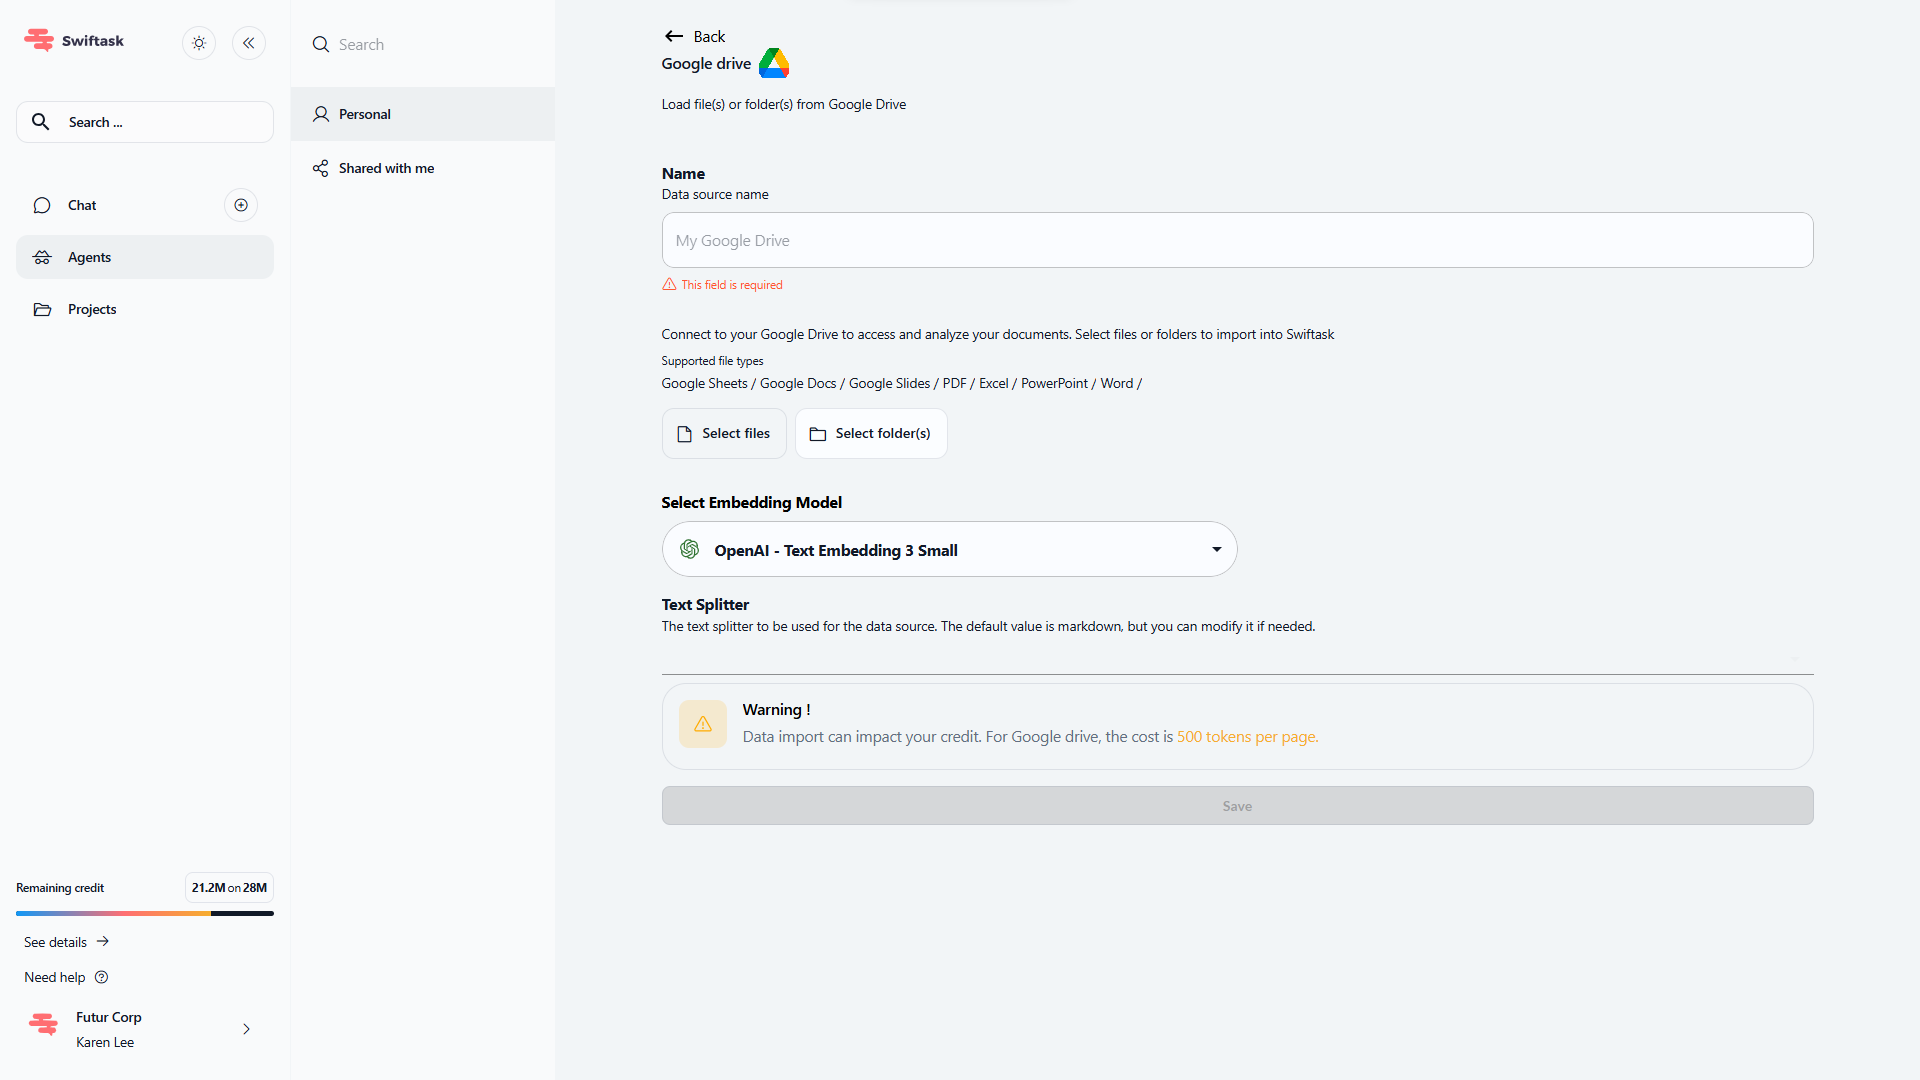
Task: Open the Chat section
Action: (x=82, y=205)
